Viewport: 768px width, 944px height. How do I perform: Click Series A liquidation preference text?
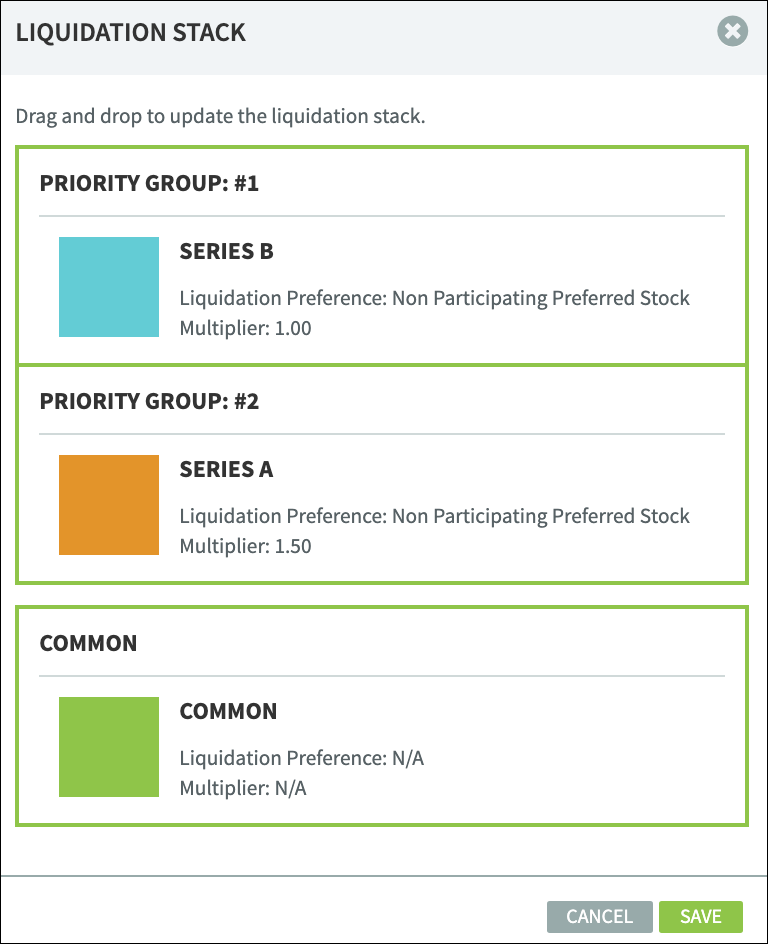coord(435,516)
